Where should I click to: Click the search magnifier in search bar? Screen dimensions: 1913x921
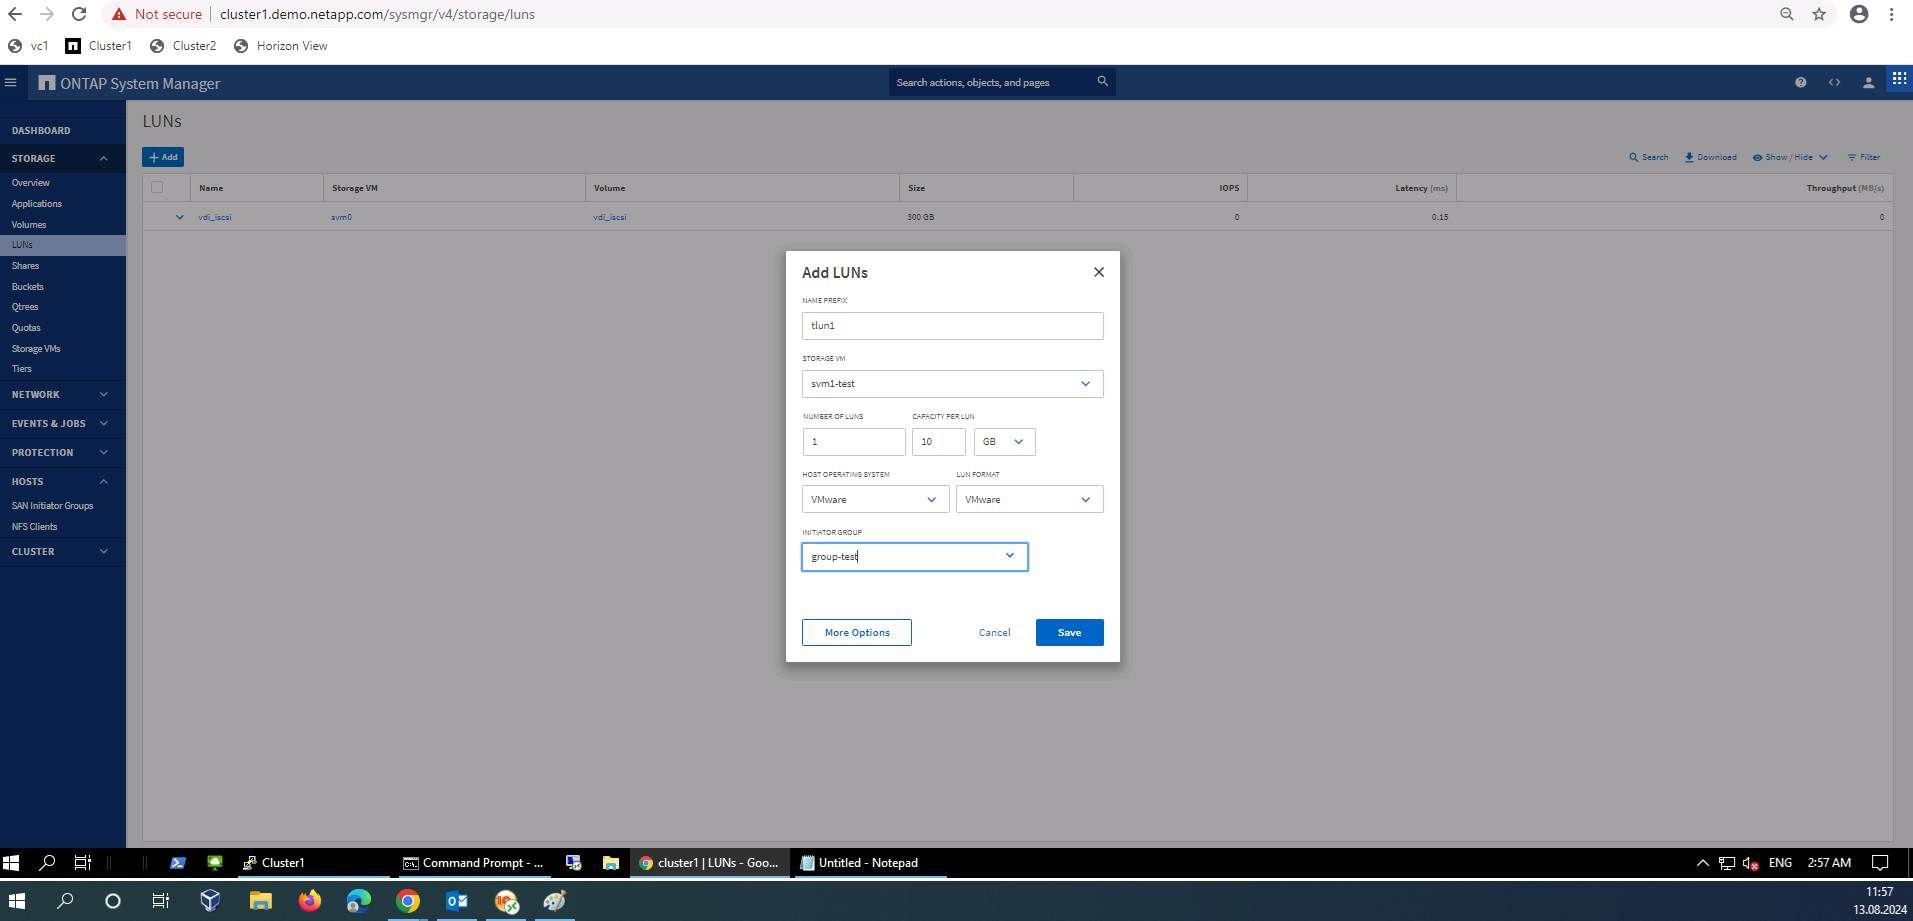point(1102,82)
